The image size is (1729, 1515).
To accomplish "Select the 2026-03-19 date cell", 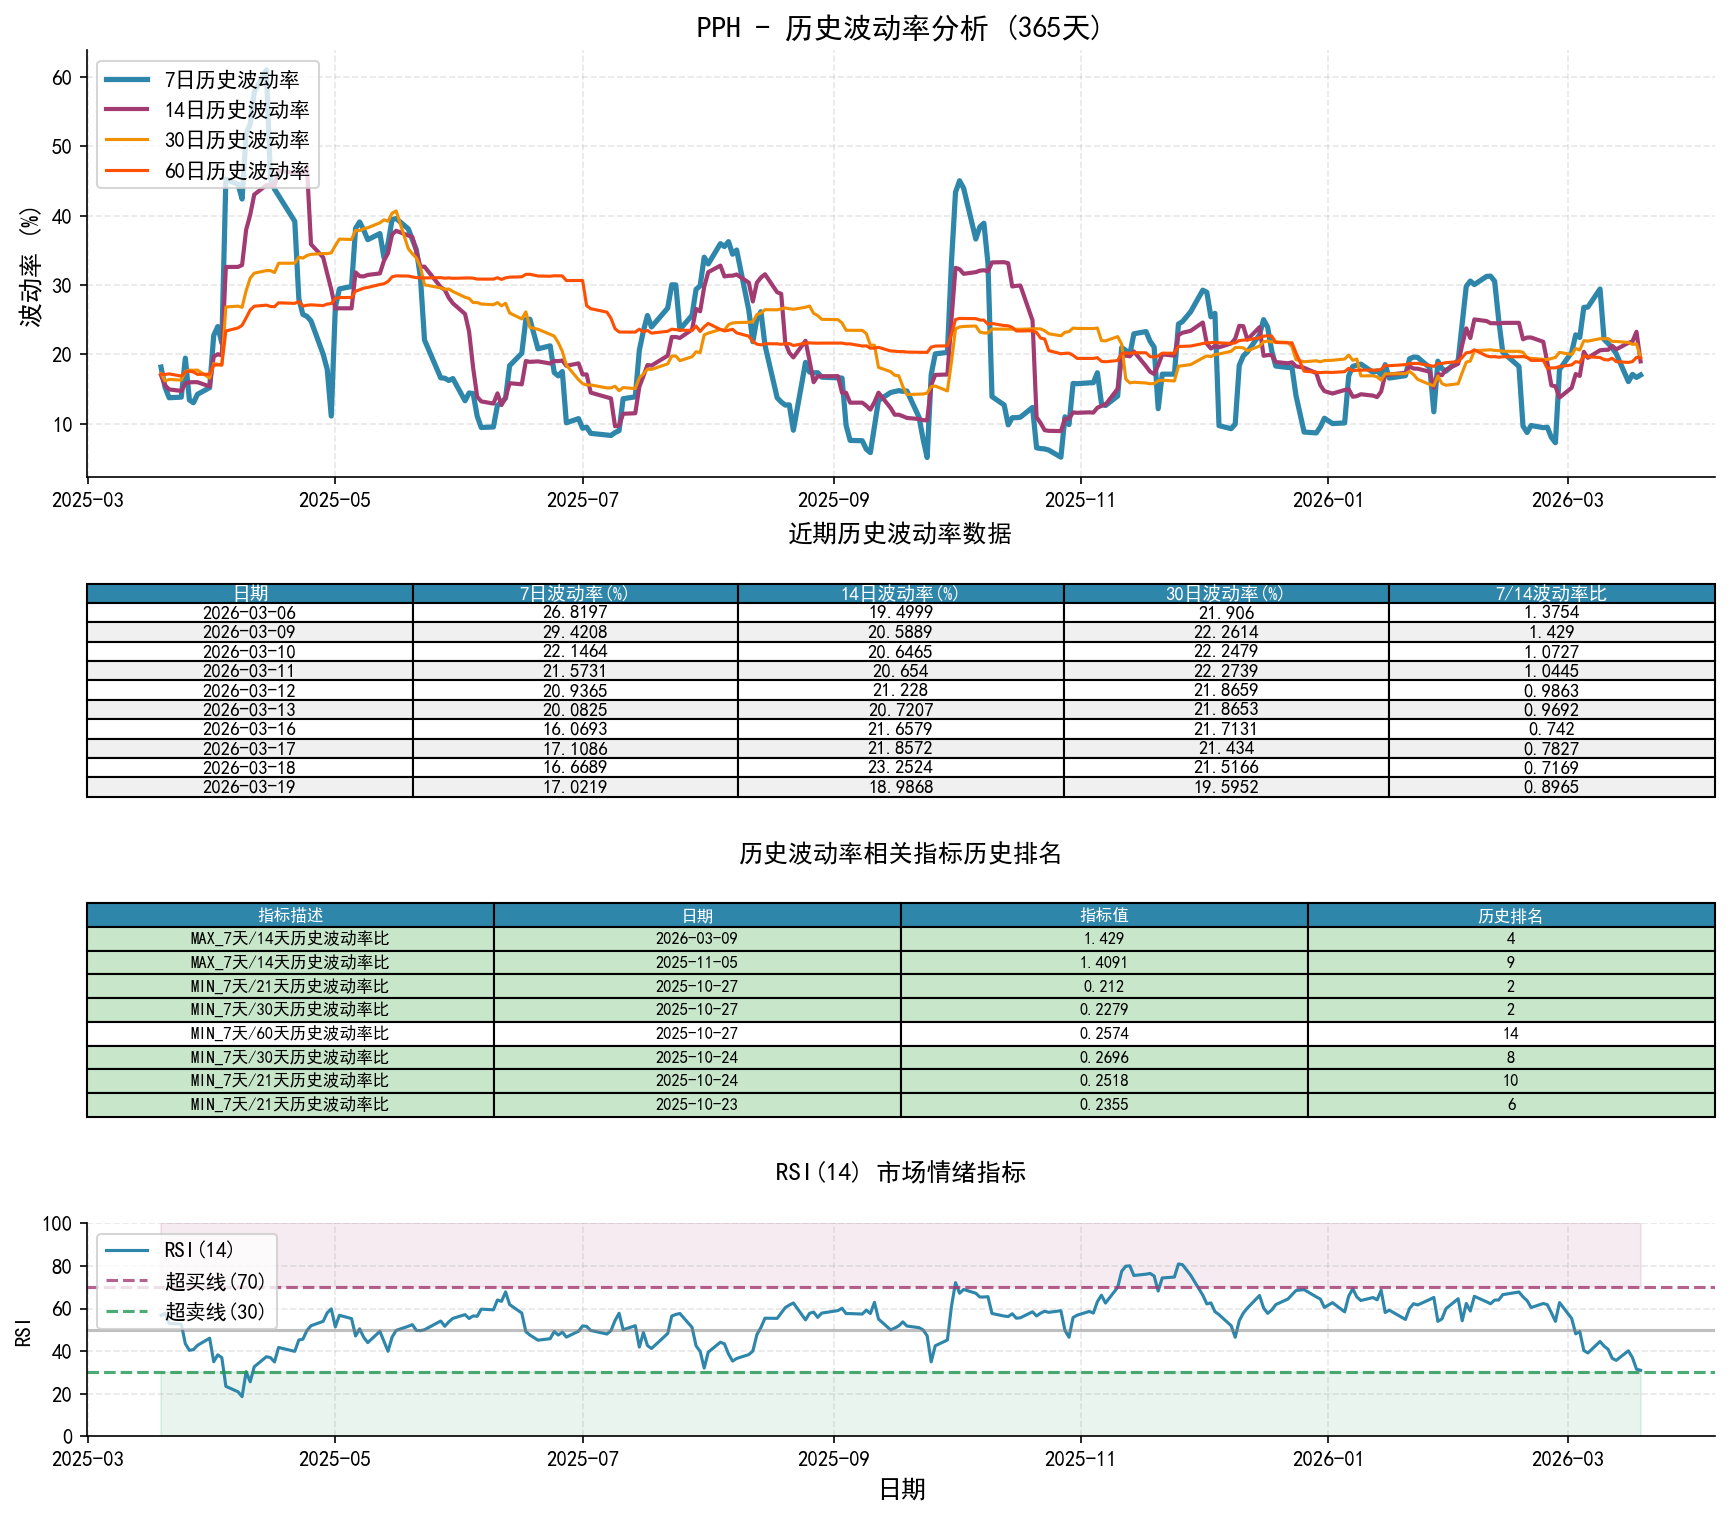I will click(x=249, y=787).
